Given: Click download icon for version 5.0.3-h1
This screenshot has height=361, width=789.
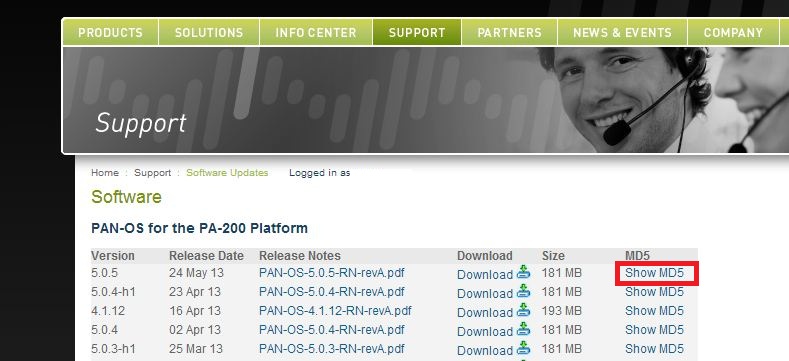Looking at the screenshot, I should click(523, 348).
